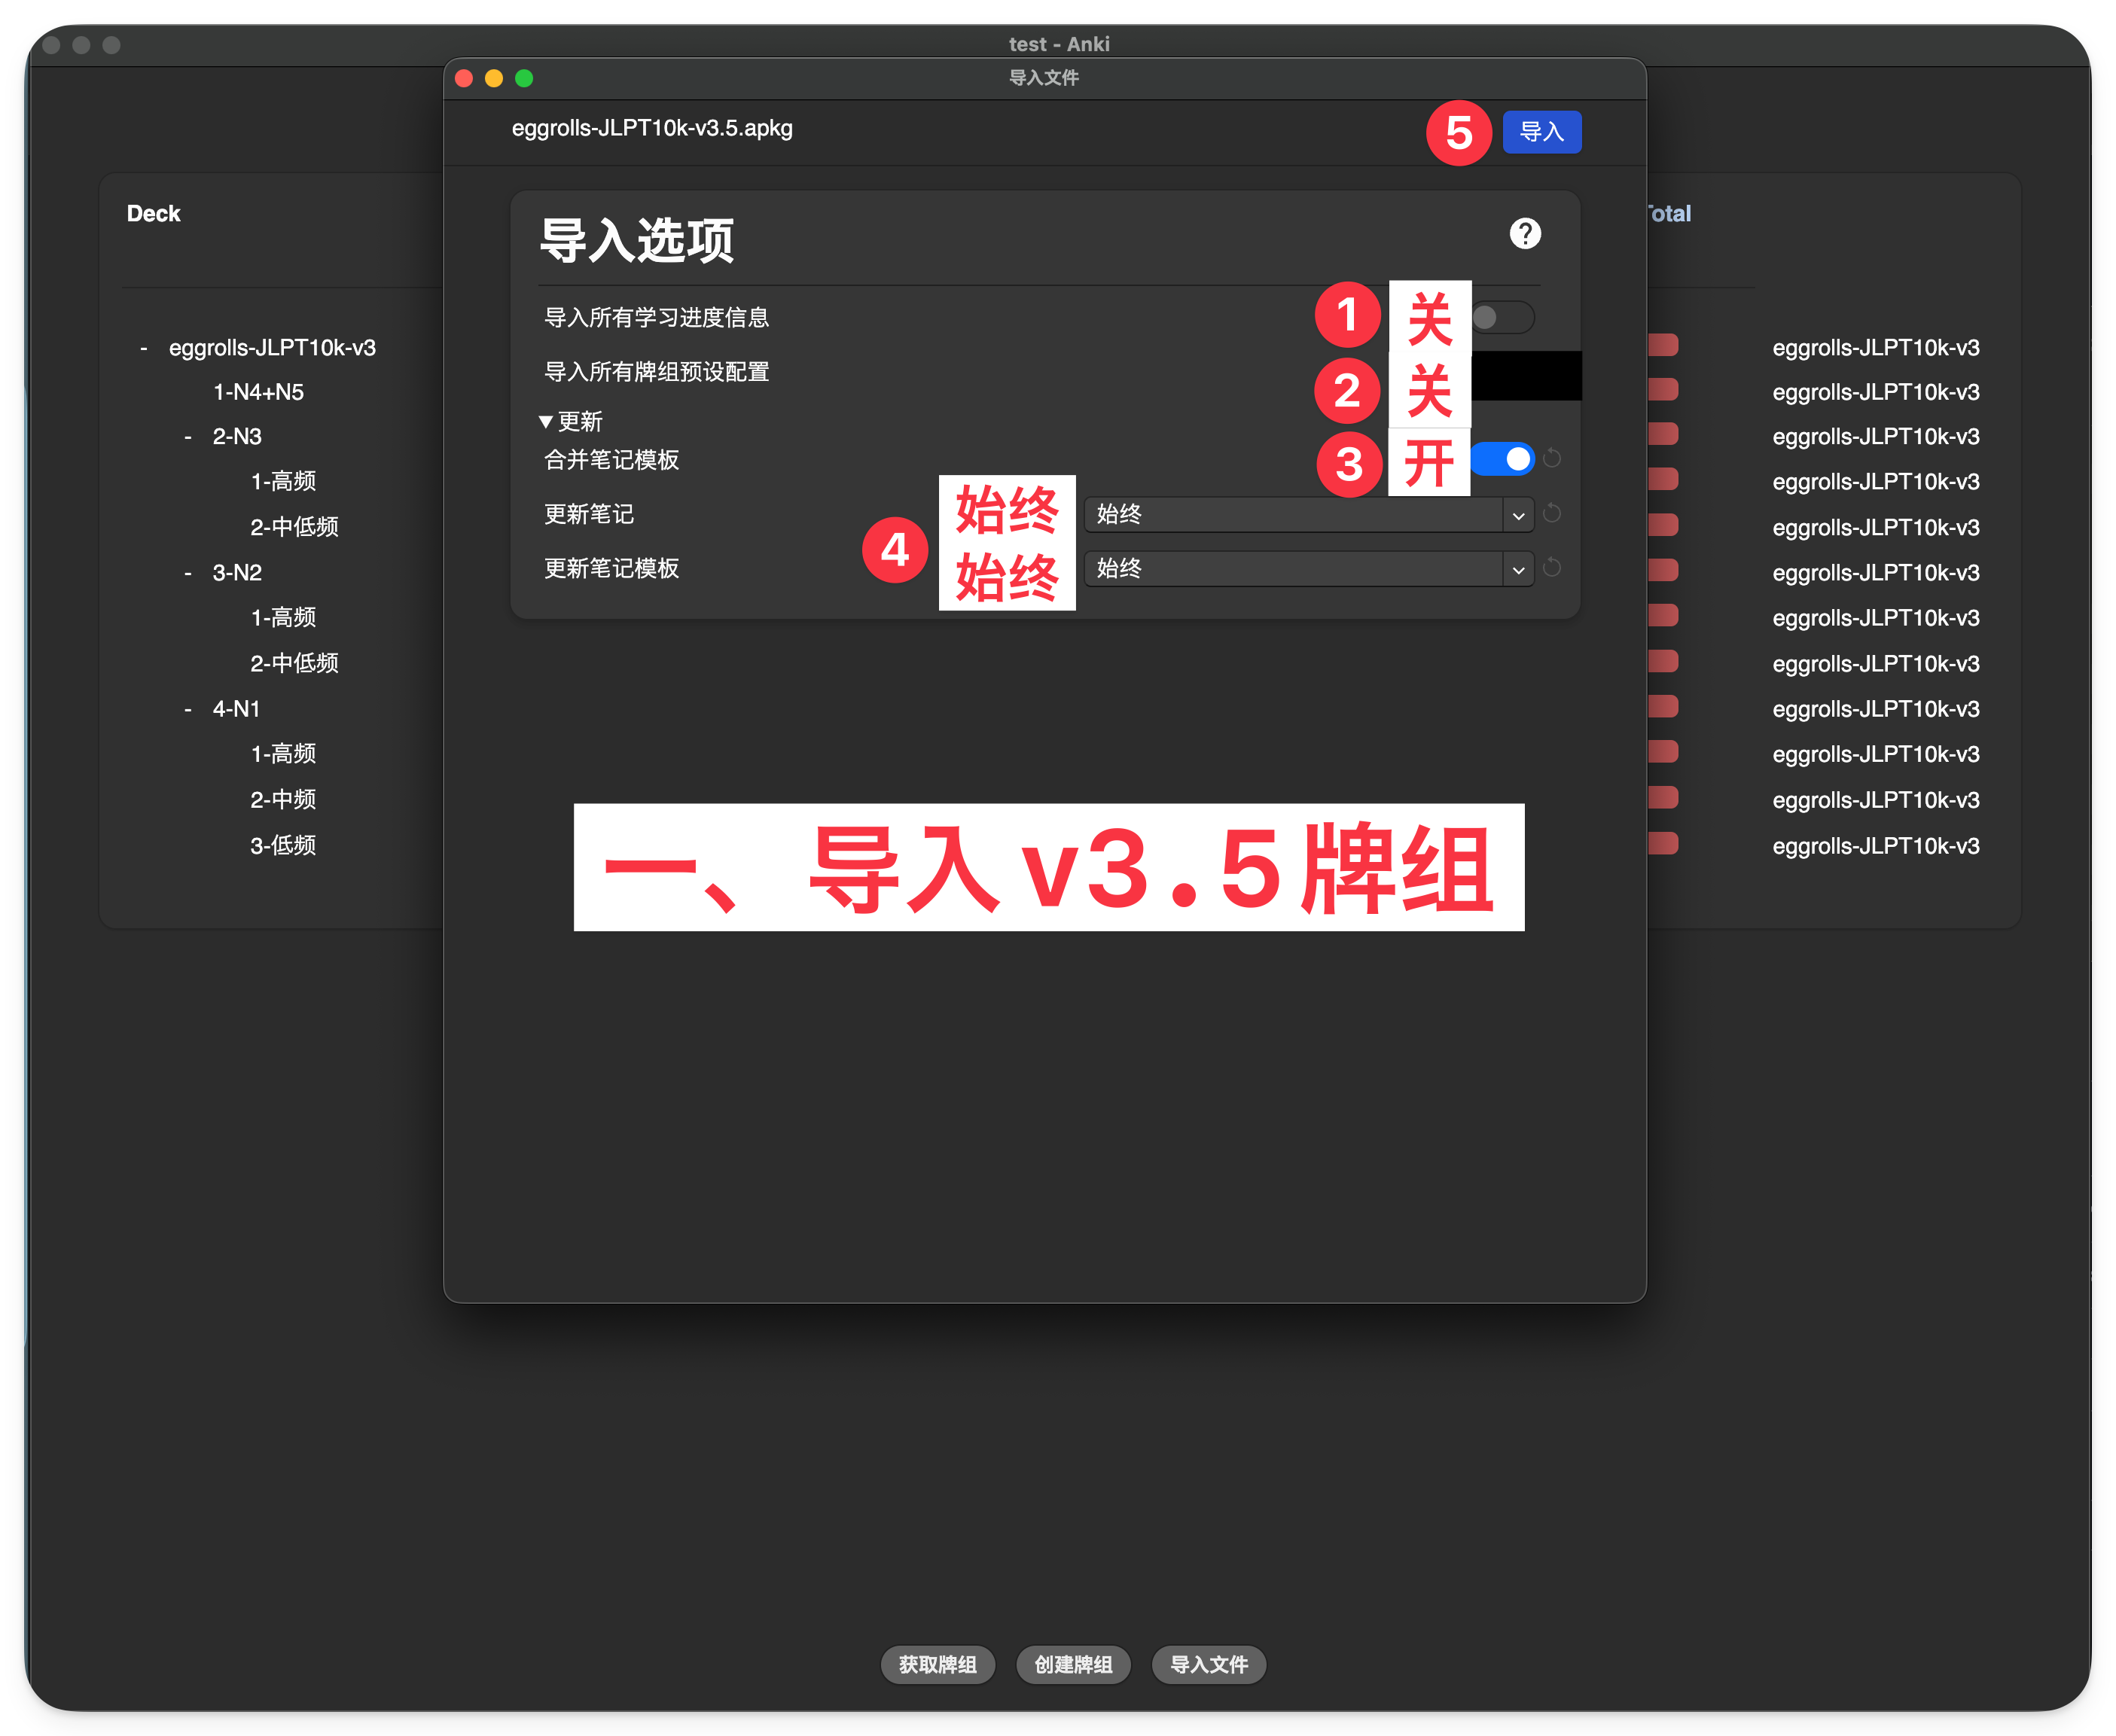Screen dimensions: 2116x1736
Task: Collapse the 3-N2 subdeck
Action: [x=188, y=574]
